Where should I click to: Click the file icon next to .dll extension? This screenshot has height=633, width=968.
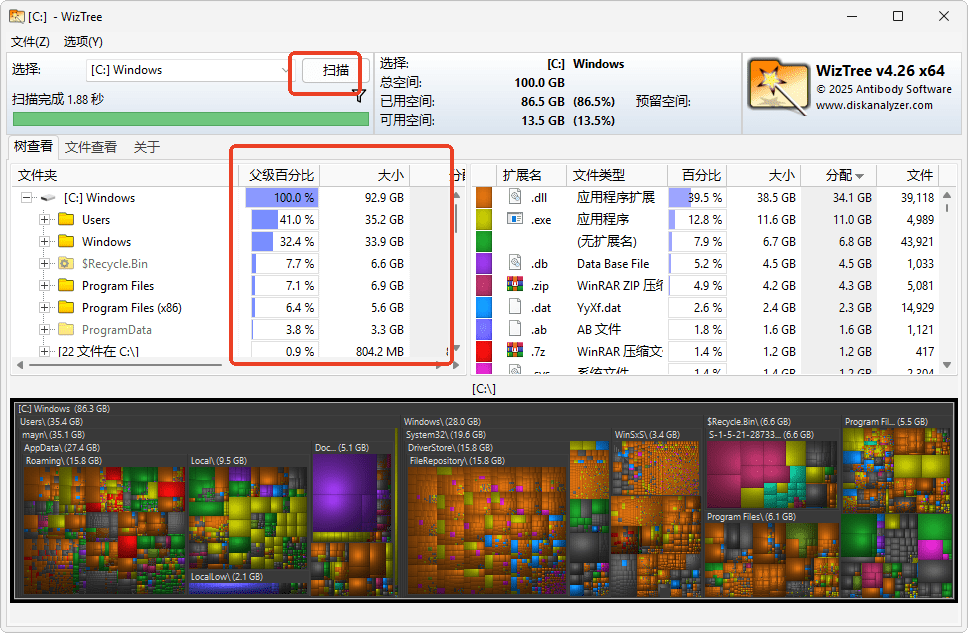515,197
